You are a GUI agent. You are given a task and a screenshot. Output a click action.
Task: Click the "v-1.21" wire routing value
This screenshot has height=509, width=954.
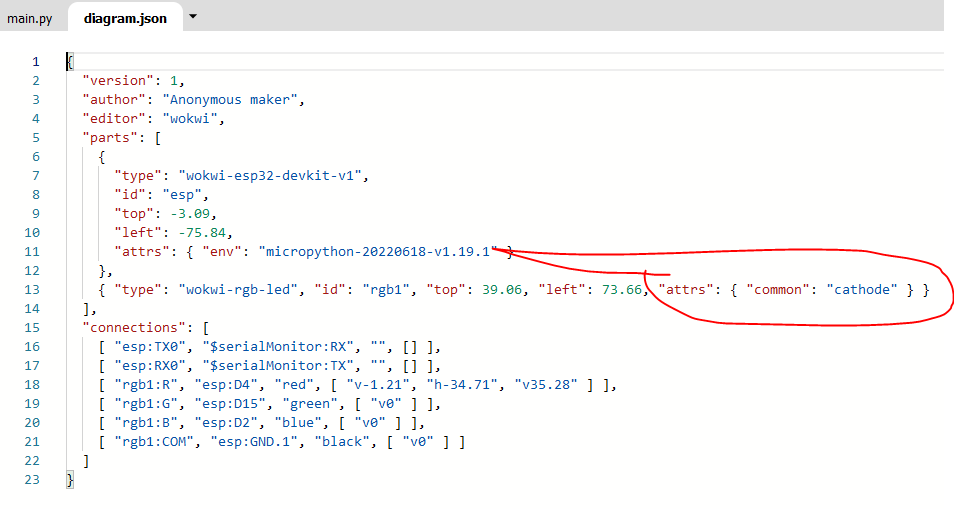[x=378, y=384]
